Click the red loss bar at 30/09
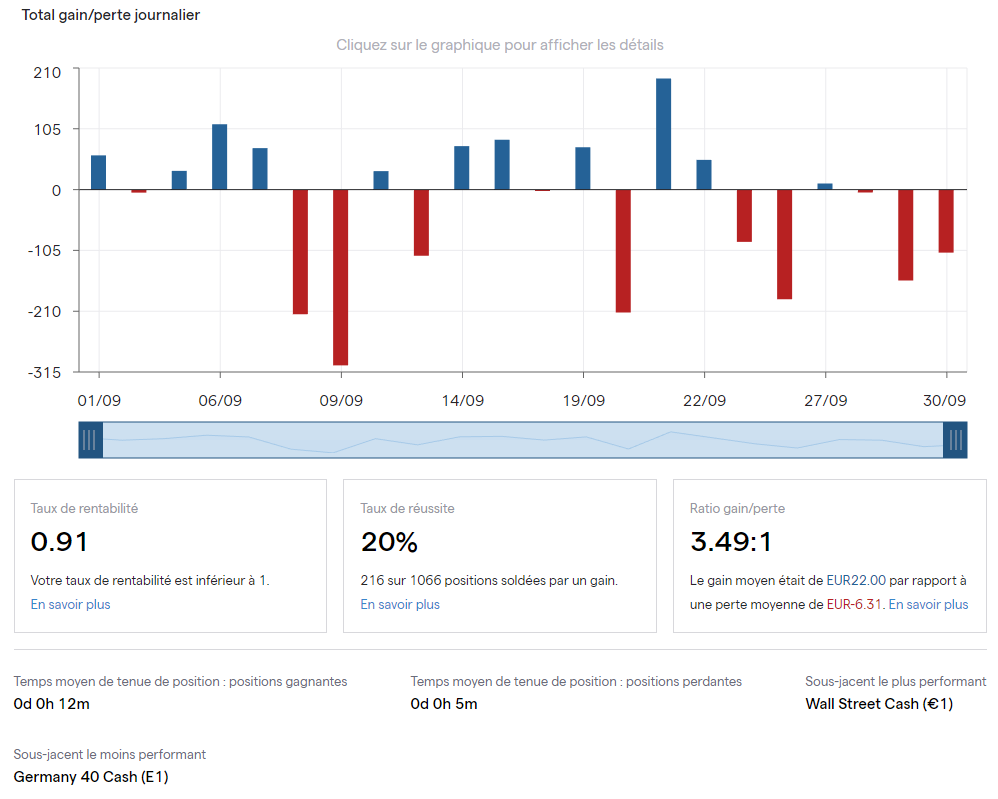This screenshot has width=998, height=799. click(x=946, y=221)
